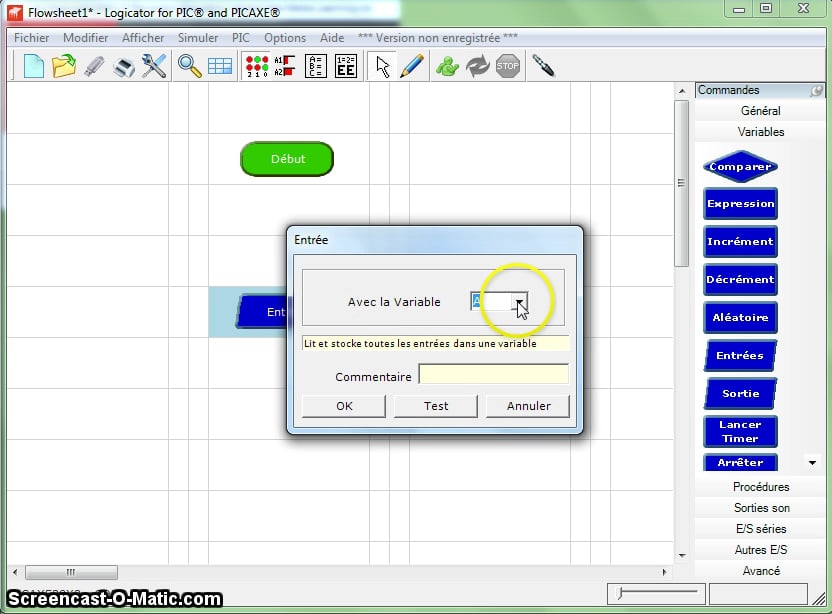
Task: Click into the Commentaire text field
Action: 493,374
